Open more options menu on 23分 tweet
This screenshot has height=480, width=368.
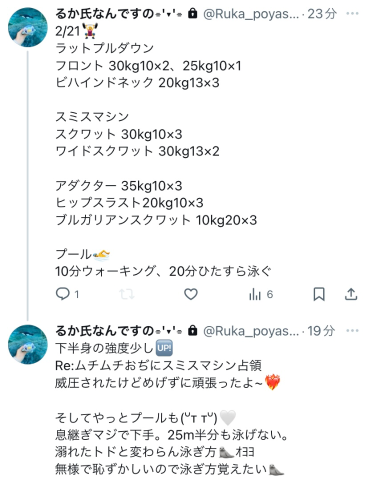(x=352, y=14)
